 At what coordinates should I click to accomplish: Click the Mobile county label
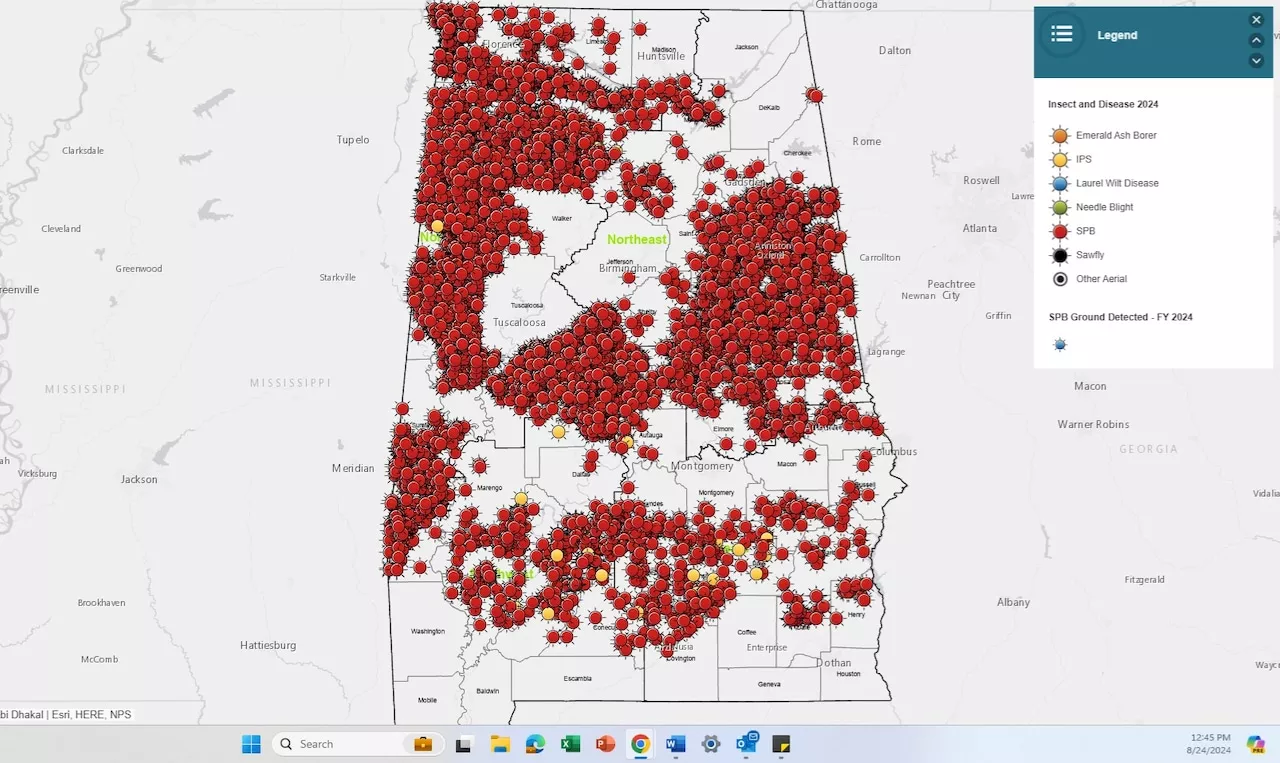427,700
